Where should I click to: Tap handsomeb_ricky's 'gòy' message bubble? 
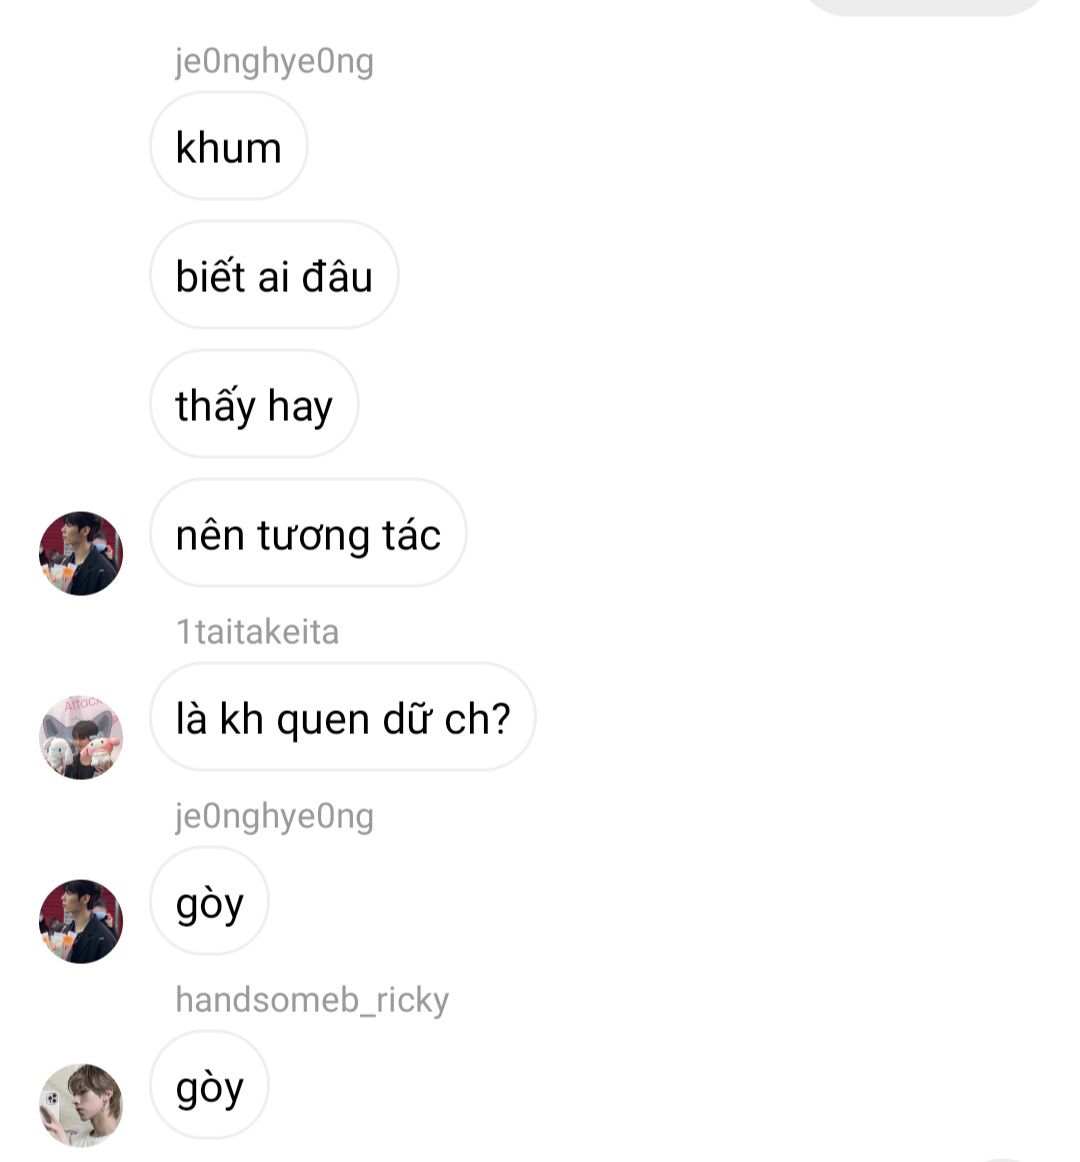pyautogui.click(x=209, y=1085)
